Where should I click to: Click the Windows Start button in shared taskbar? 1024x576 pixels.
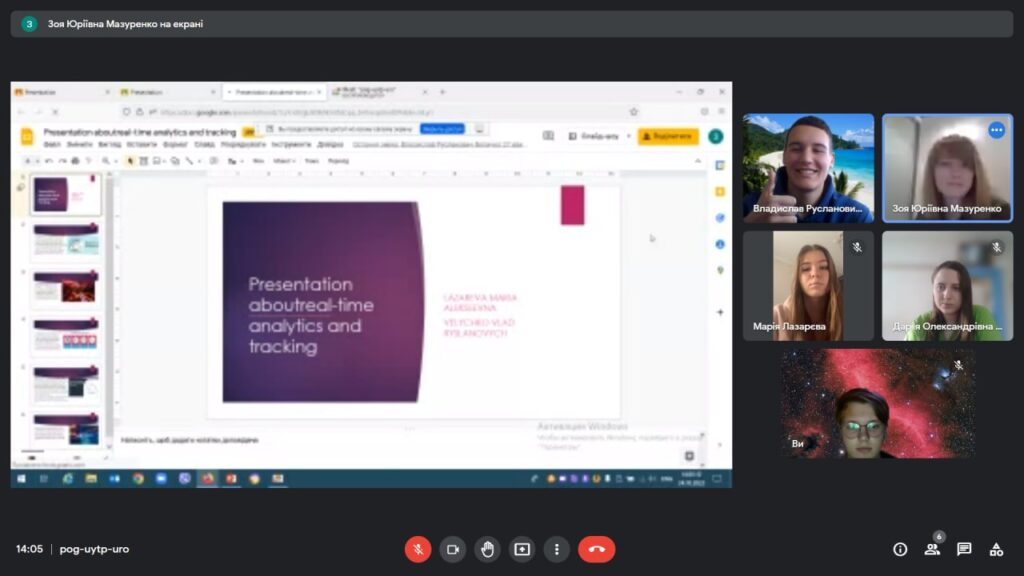pos(21,479)
